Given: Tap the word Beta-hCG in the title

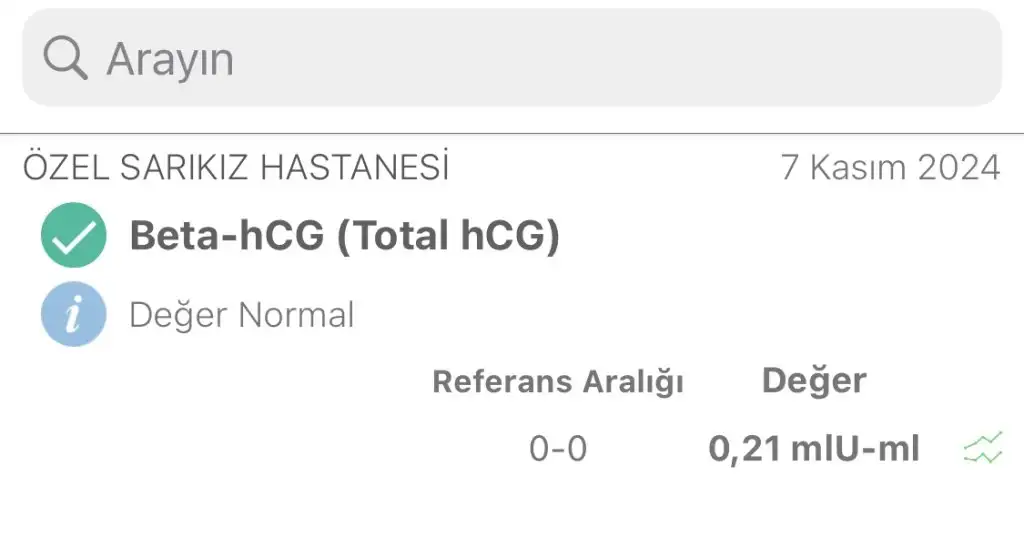Looking at the screenshot, I should pyautogui.click(x=227, y=235).
